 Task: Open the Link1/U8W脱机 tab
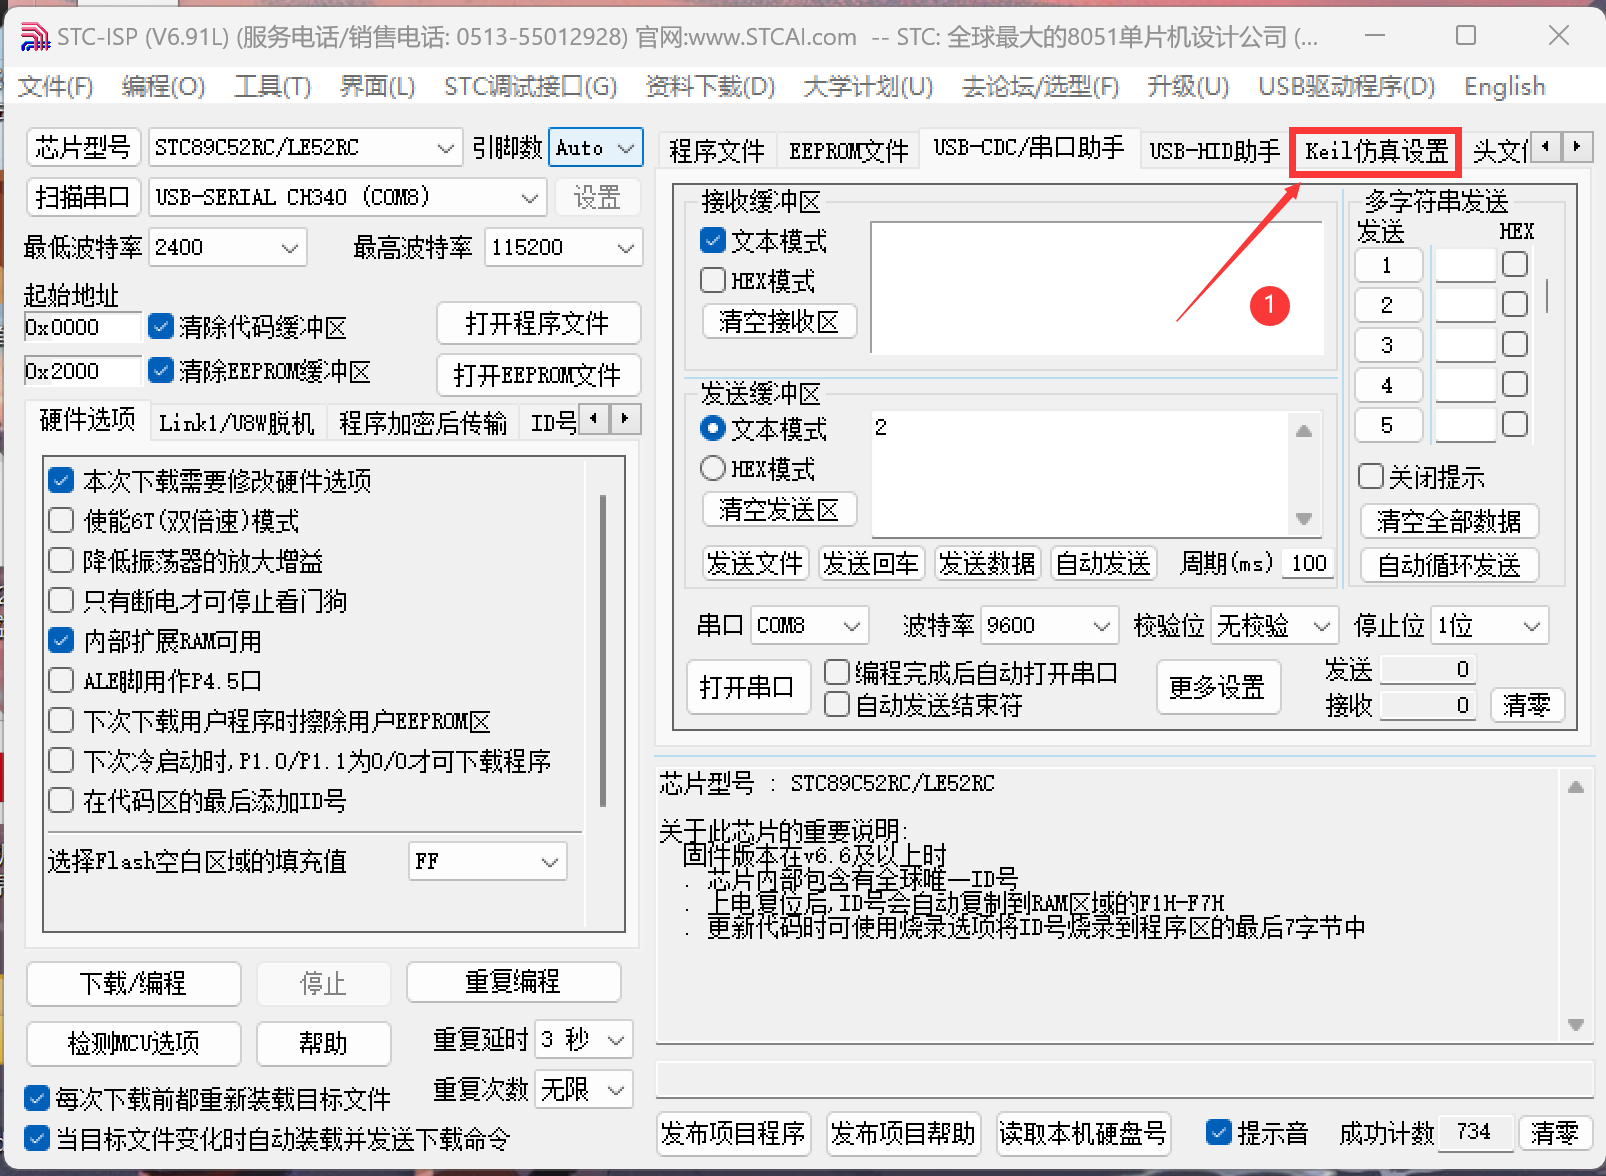coord(236,421)
